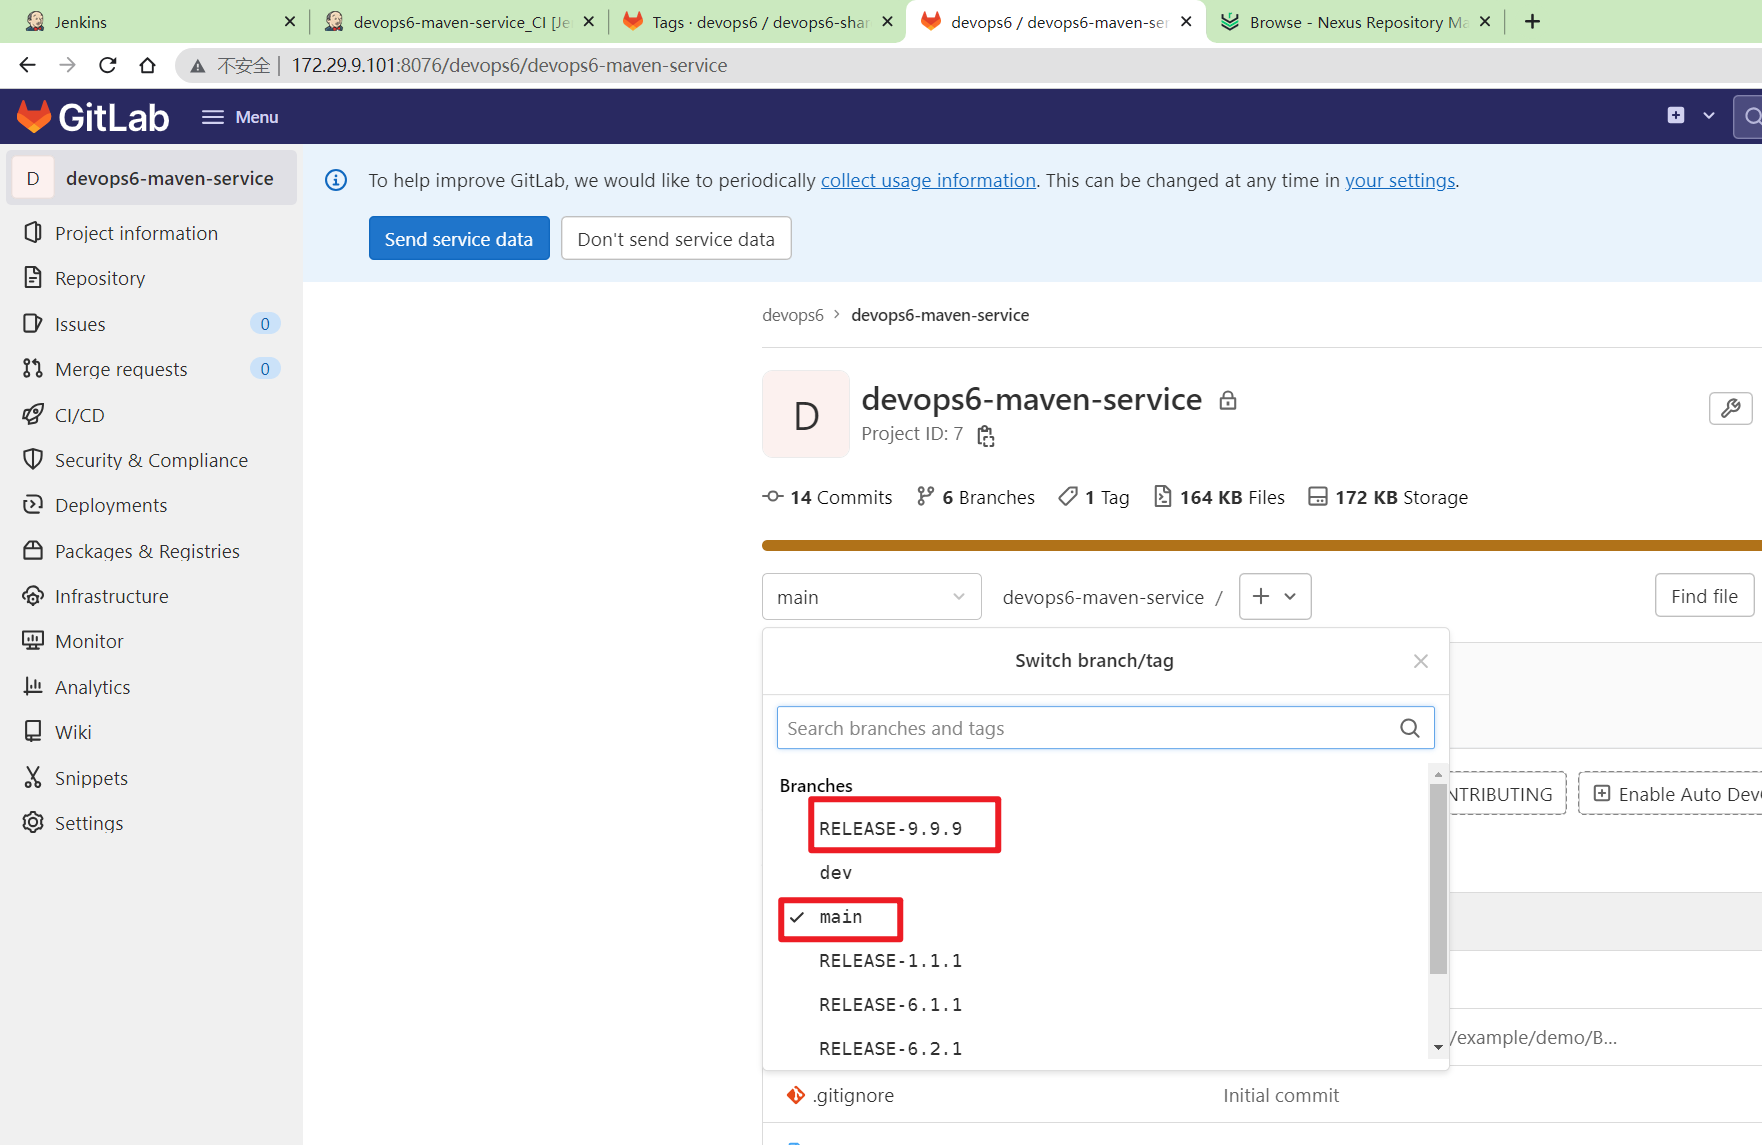This screenshot has height=1145, width=1762.
Task: Click the Analytics chart icon
Action: (x=33, y=686)
